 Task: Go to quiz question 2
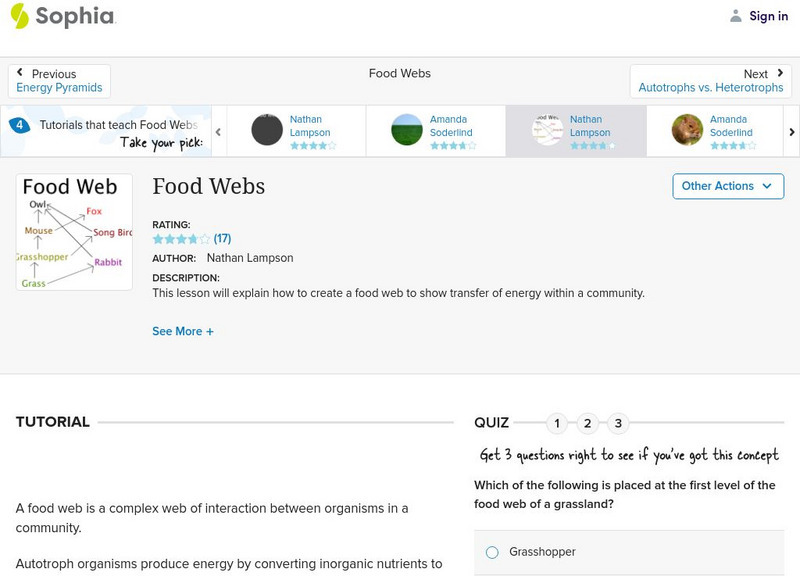(588, 423)
